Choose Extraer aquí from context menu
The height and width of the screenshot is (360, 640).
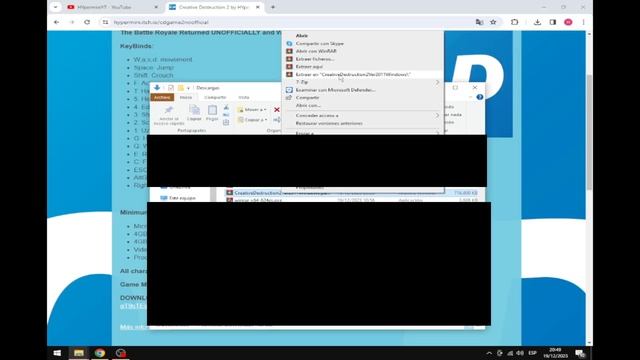click(309, 67)
